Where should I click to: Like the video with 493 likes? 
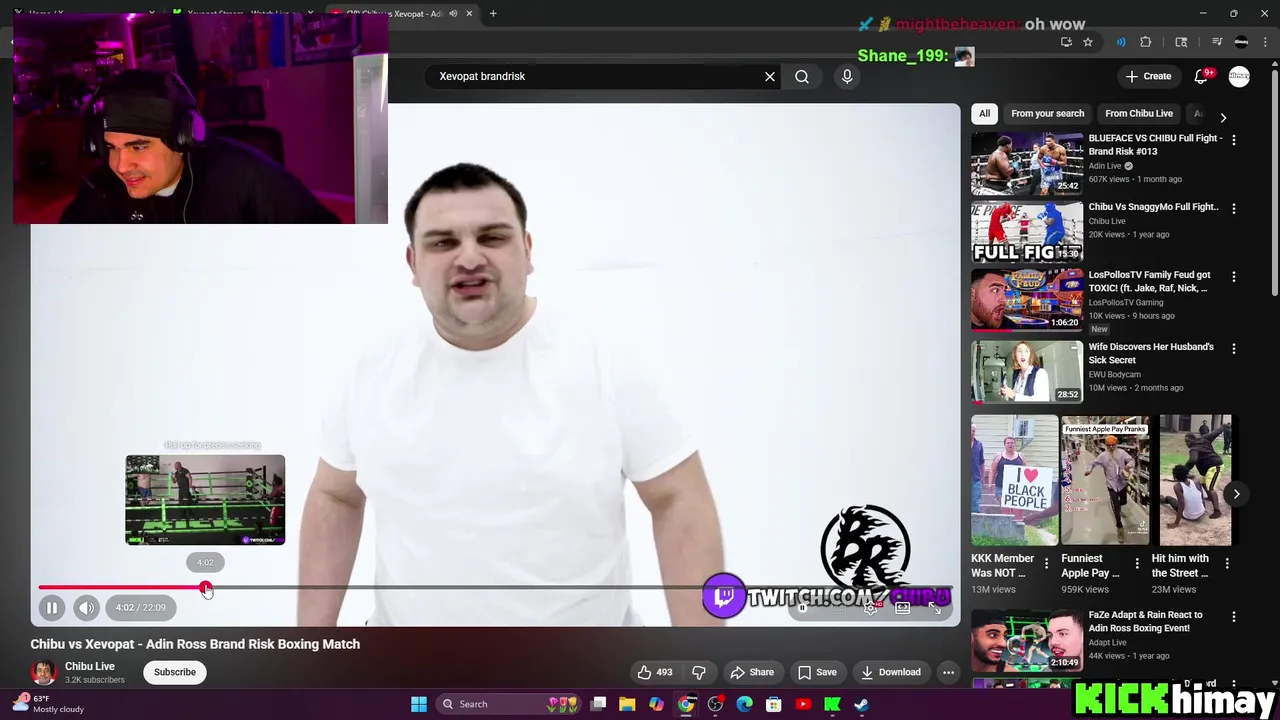click(x=655, y=672)
